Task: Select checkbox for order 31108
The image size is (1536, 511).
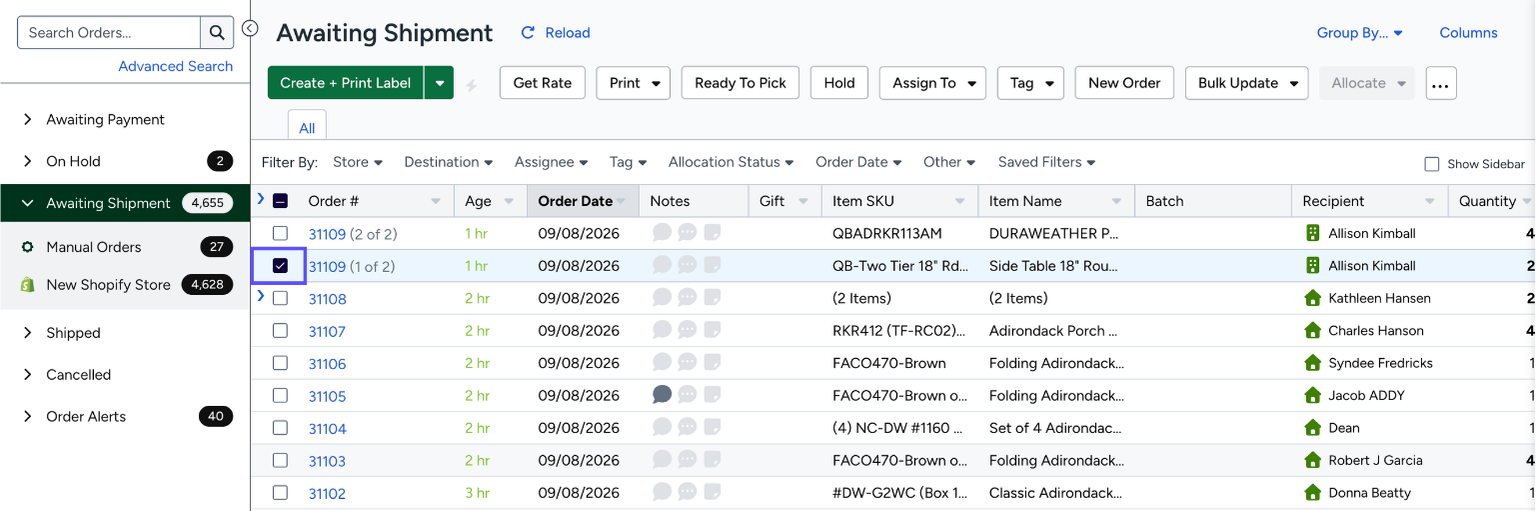Action: click(280, 298)
